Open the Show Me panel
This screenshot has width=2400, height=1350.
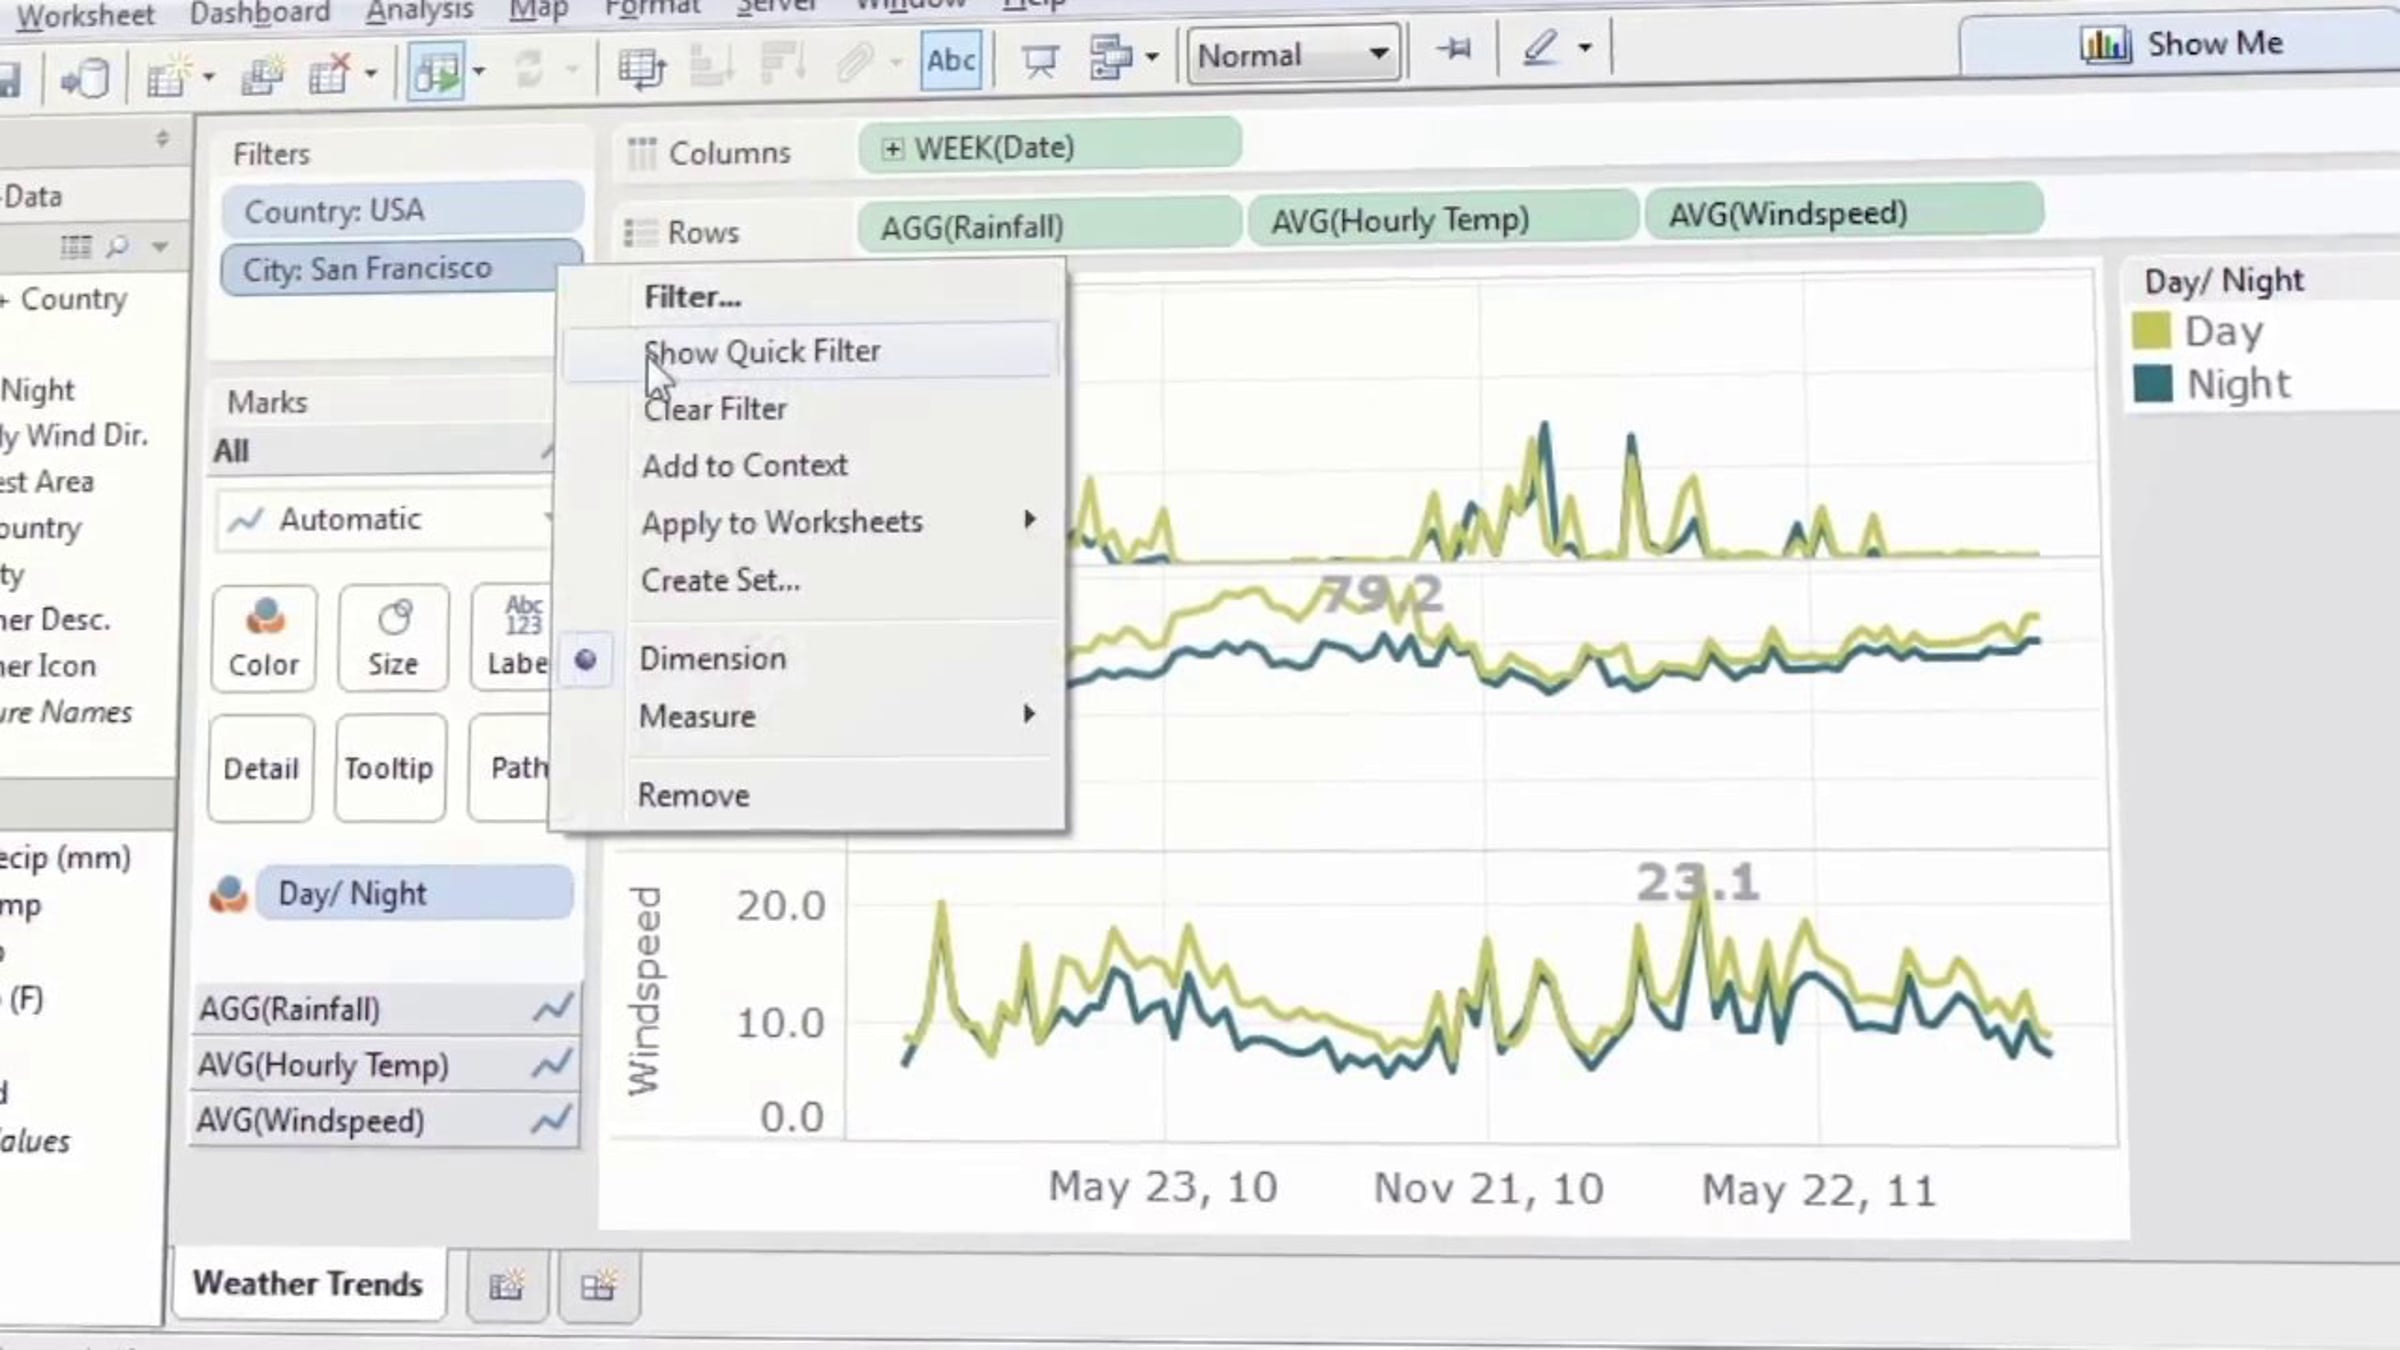click(x=2180, y=44)
